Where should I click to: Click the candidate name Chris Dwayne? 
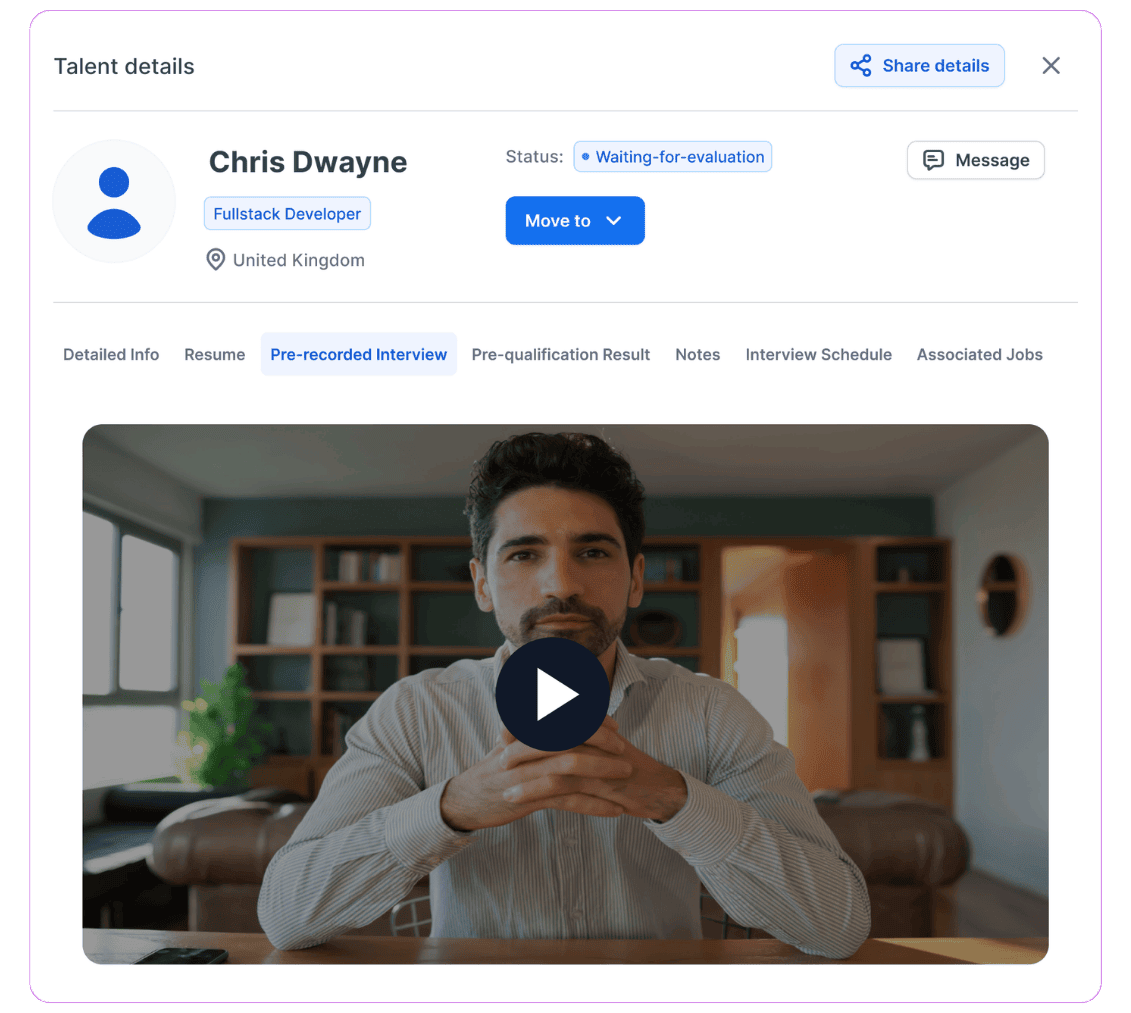click(307, 162)
